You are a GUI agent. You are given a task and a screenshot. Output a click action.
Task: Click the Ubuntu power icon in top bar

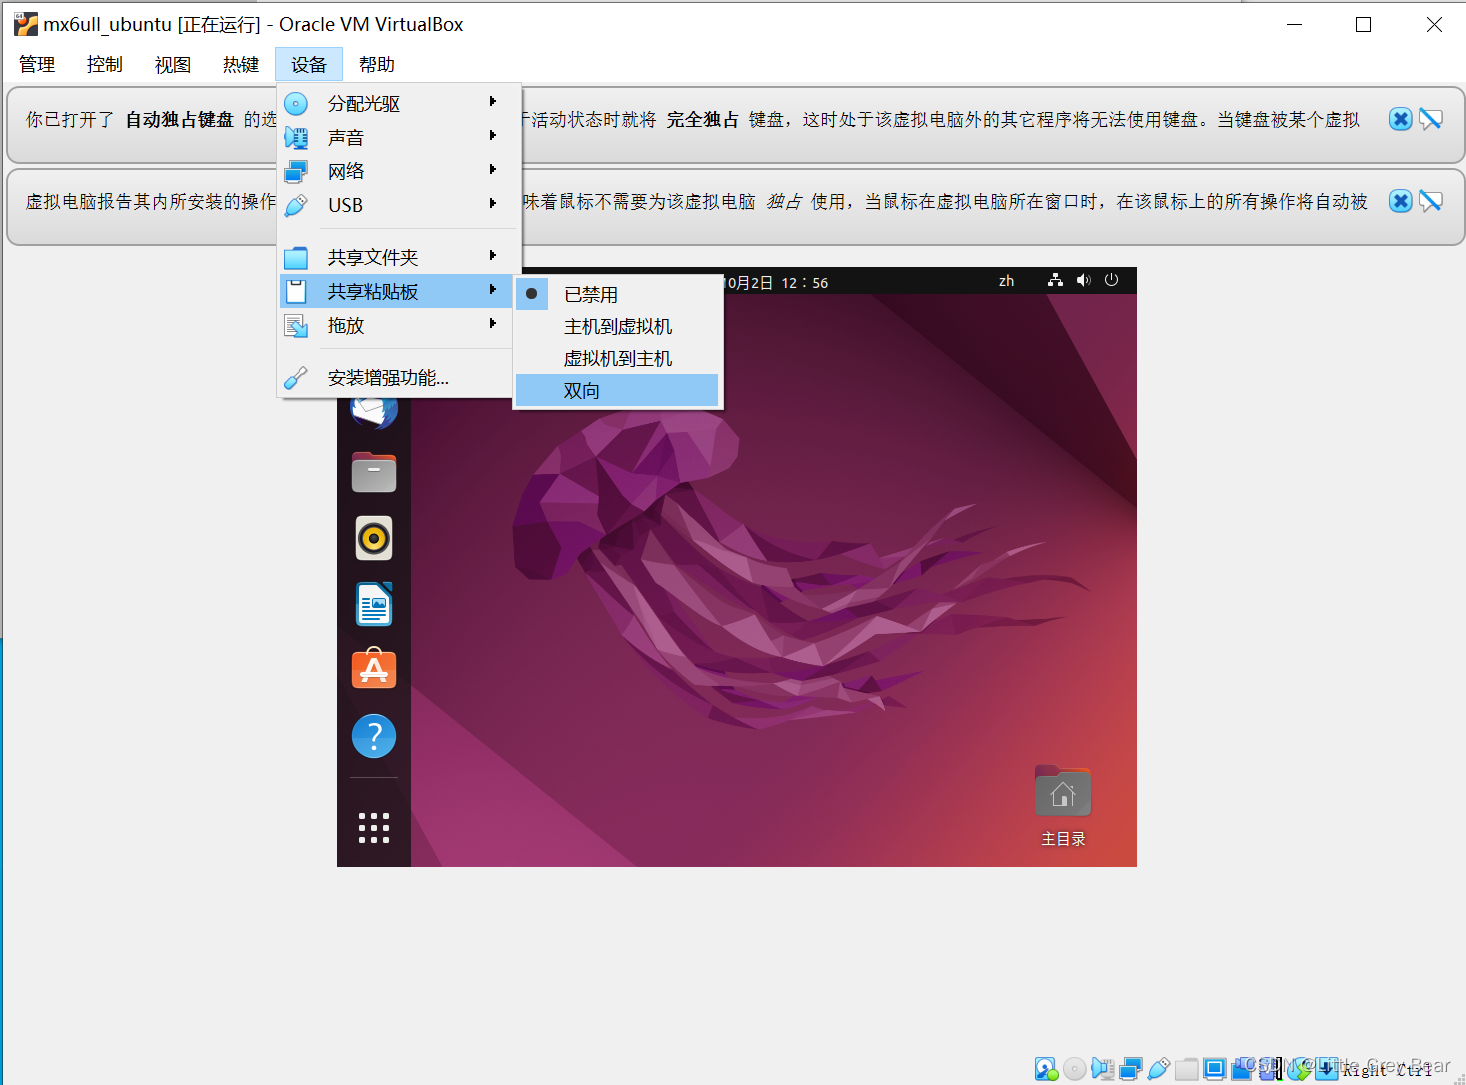click(x=1111, y=281)
